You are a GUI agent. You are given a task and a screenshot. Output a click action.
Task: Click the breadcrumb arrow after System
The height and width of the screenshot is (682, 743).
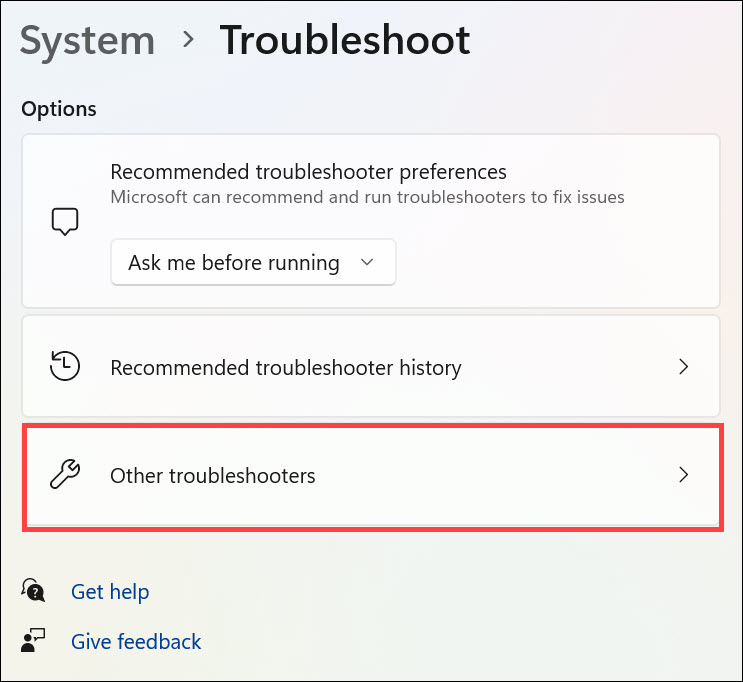click(x=187, y=42)
